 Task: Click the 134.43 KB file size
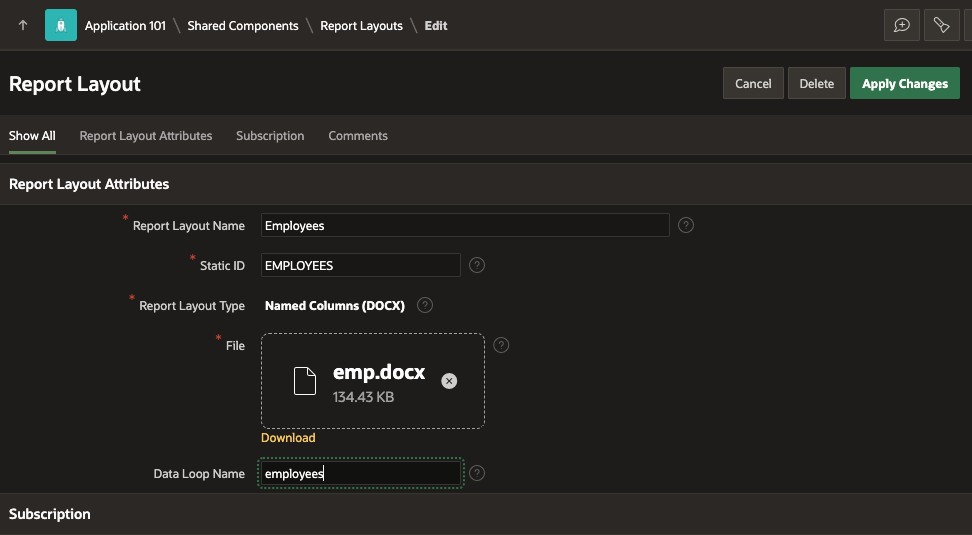click(x=363, y=397)
